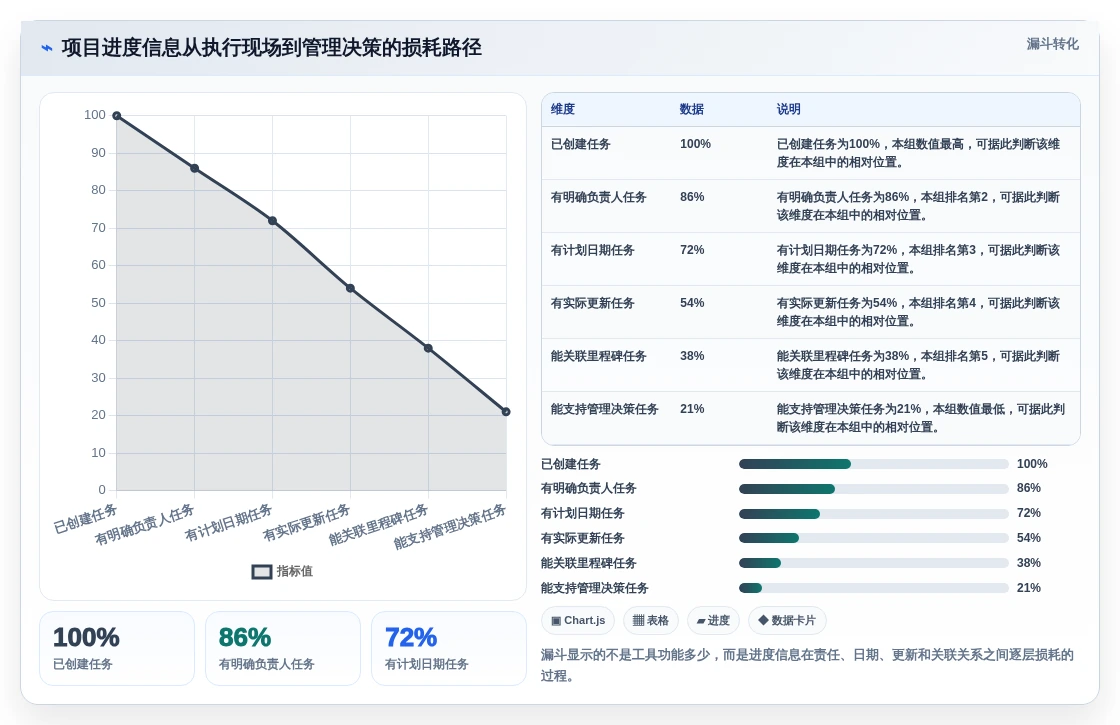Select table cell 已创建任务

(581, 144)
